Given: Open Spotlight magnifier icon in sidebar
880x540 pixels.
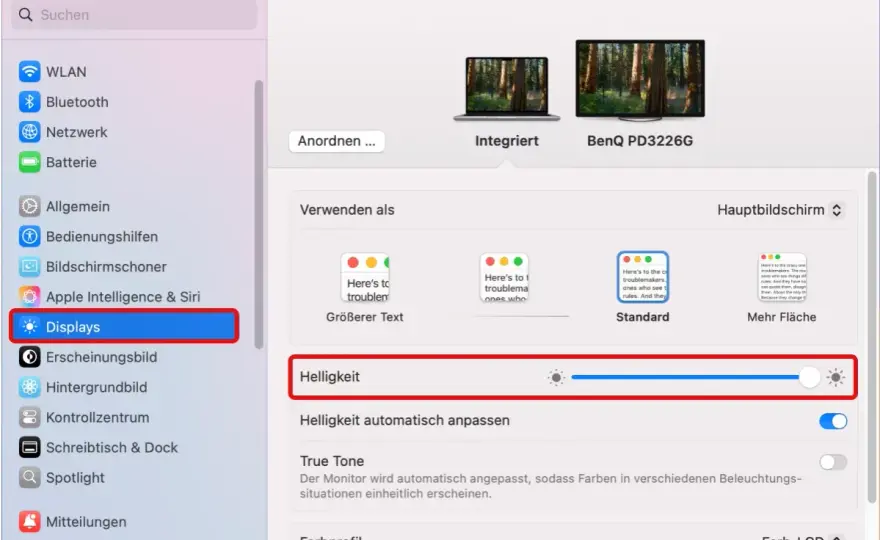Looking at the screenshot, I should (x=29, y=478).
